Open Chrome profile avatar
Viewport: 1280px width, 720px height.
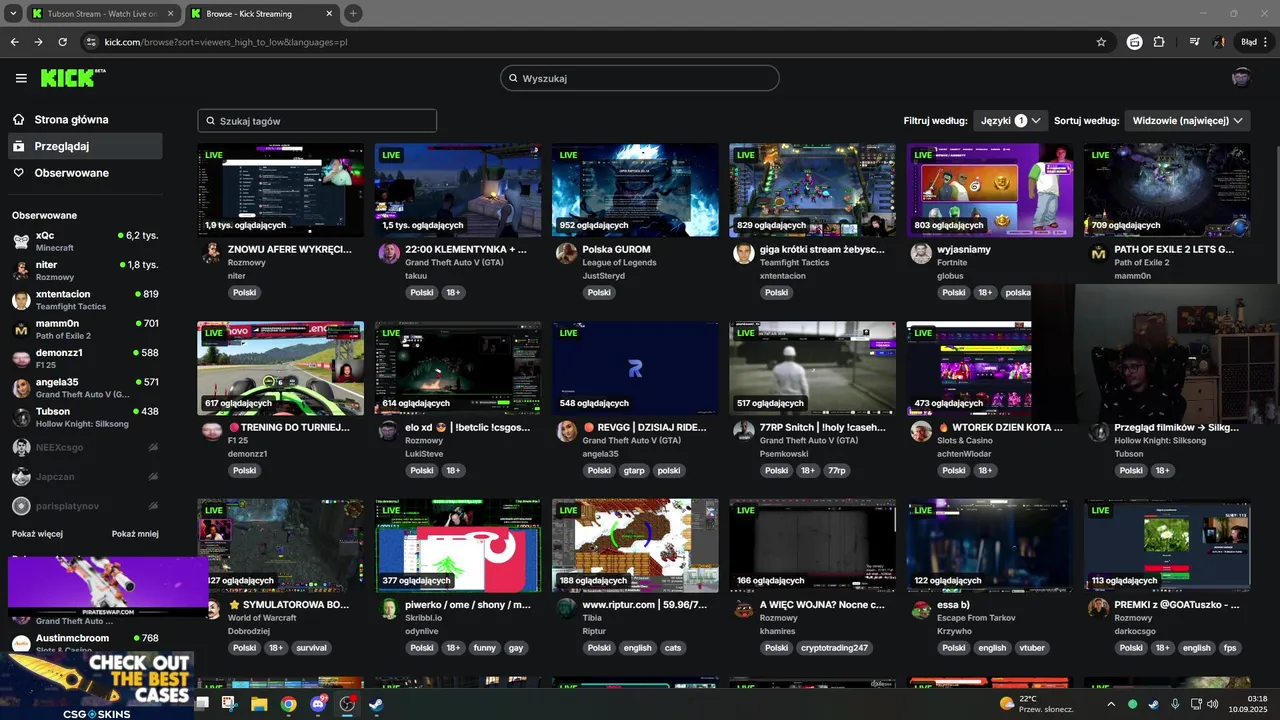(1219, 42)
